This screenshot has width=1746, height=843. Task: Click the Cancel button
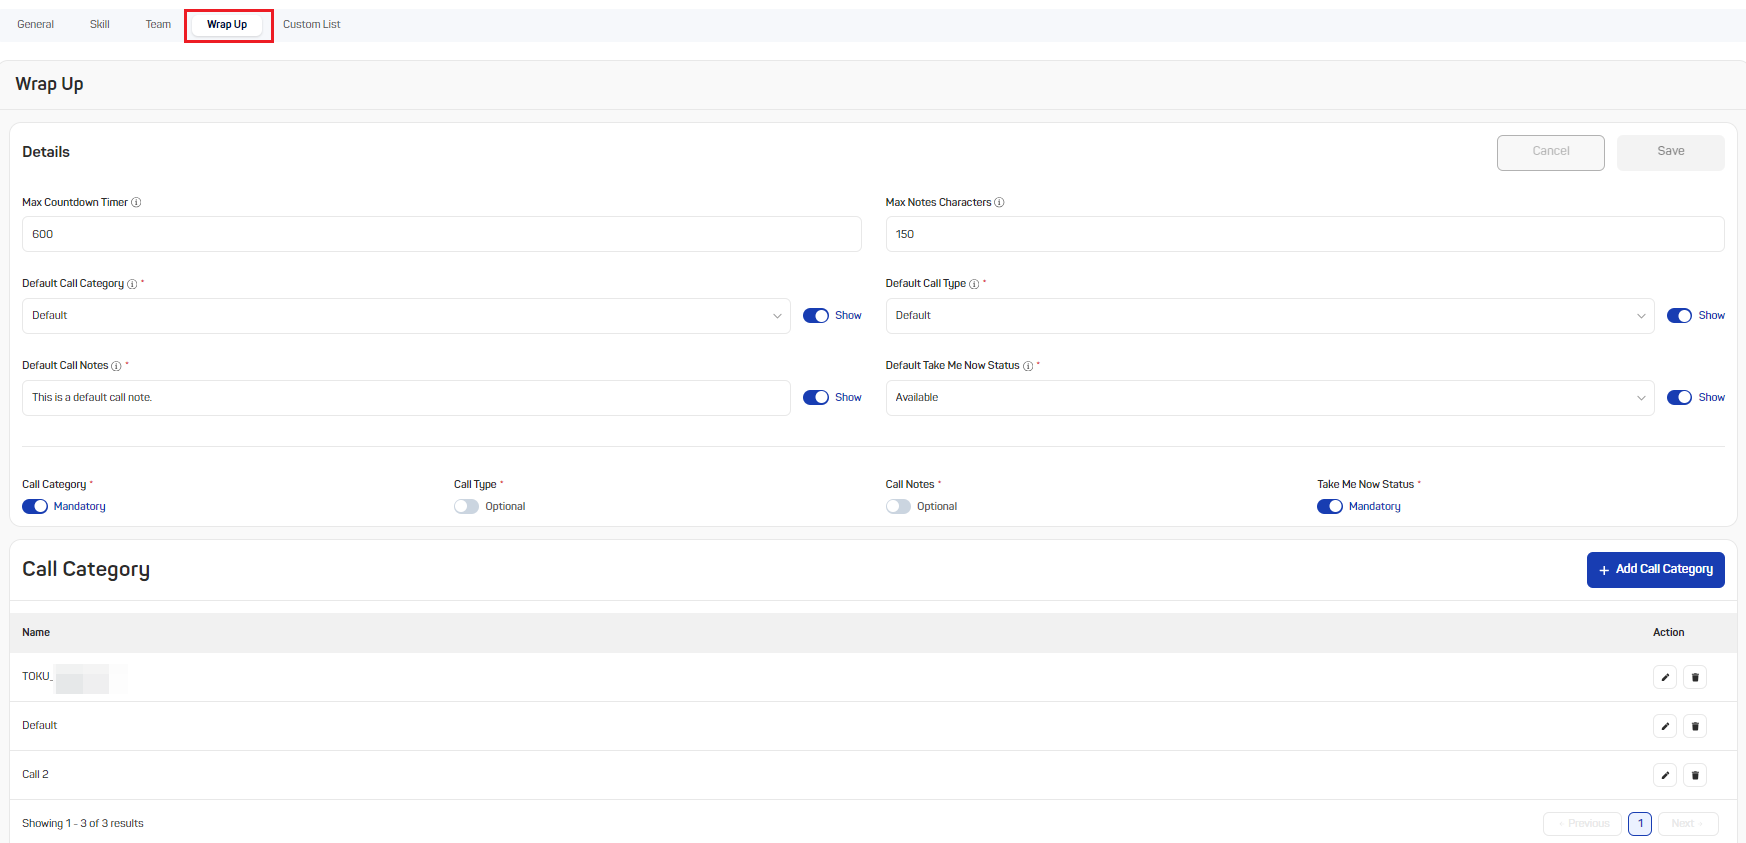pos(1551,153)
